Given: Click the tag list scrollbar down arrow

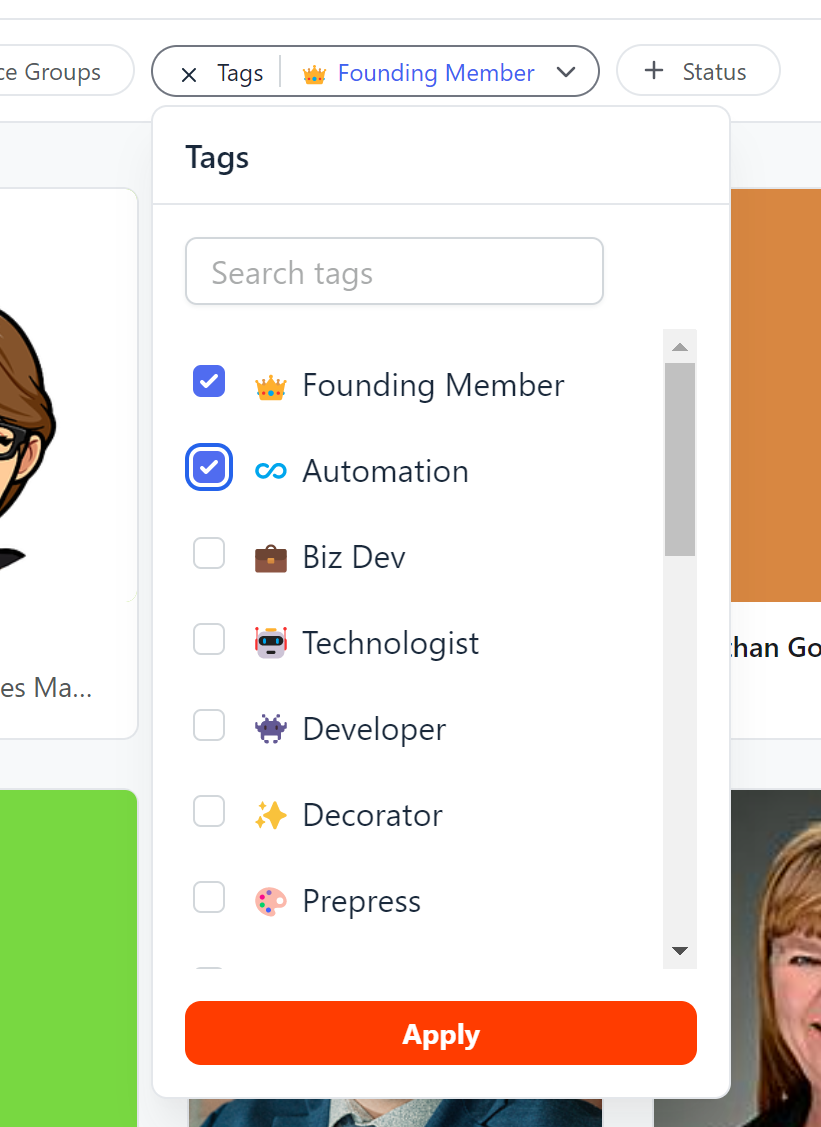Looking at the screenshot, I should click(680, 950).
